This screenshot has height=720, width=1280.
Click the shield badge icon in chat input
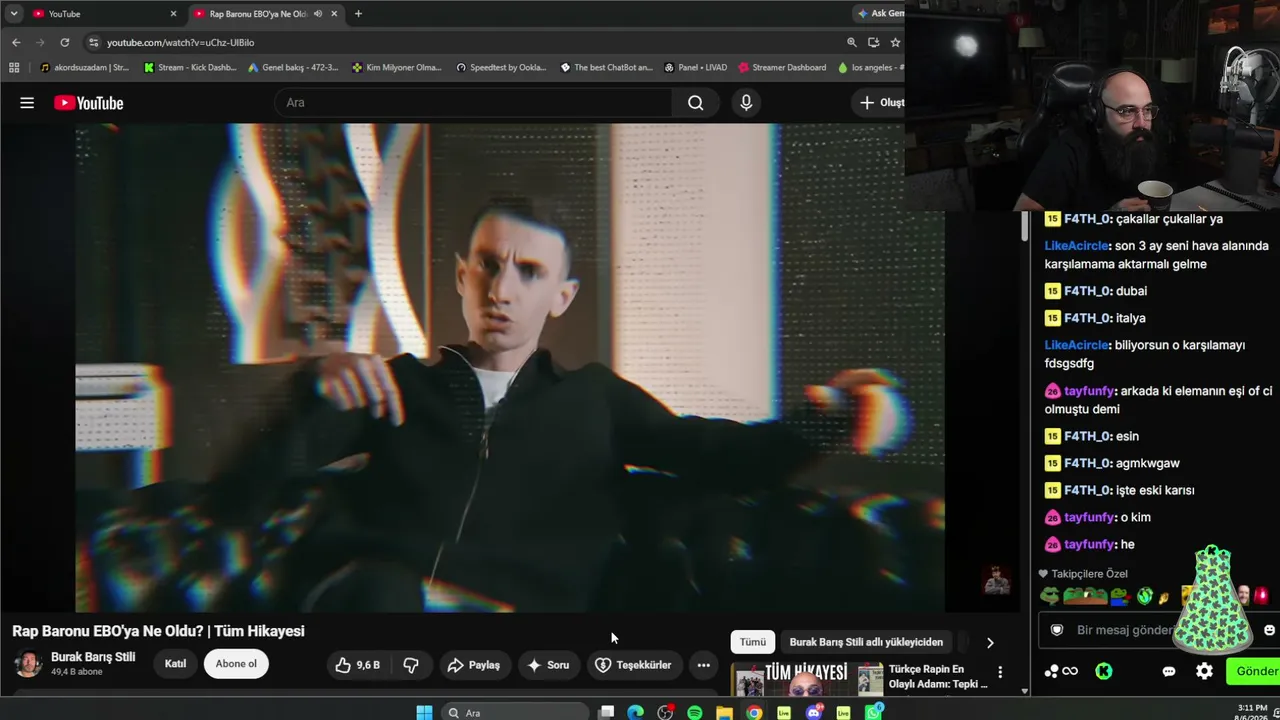click(x=1057, y=630)
